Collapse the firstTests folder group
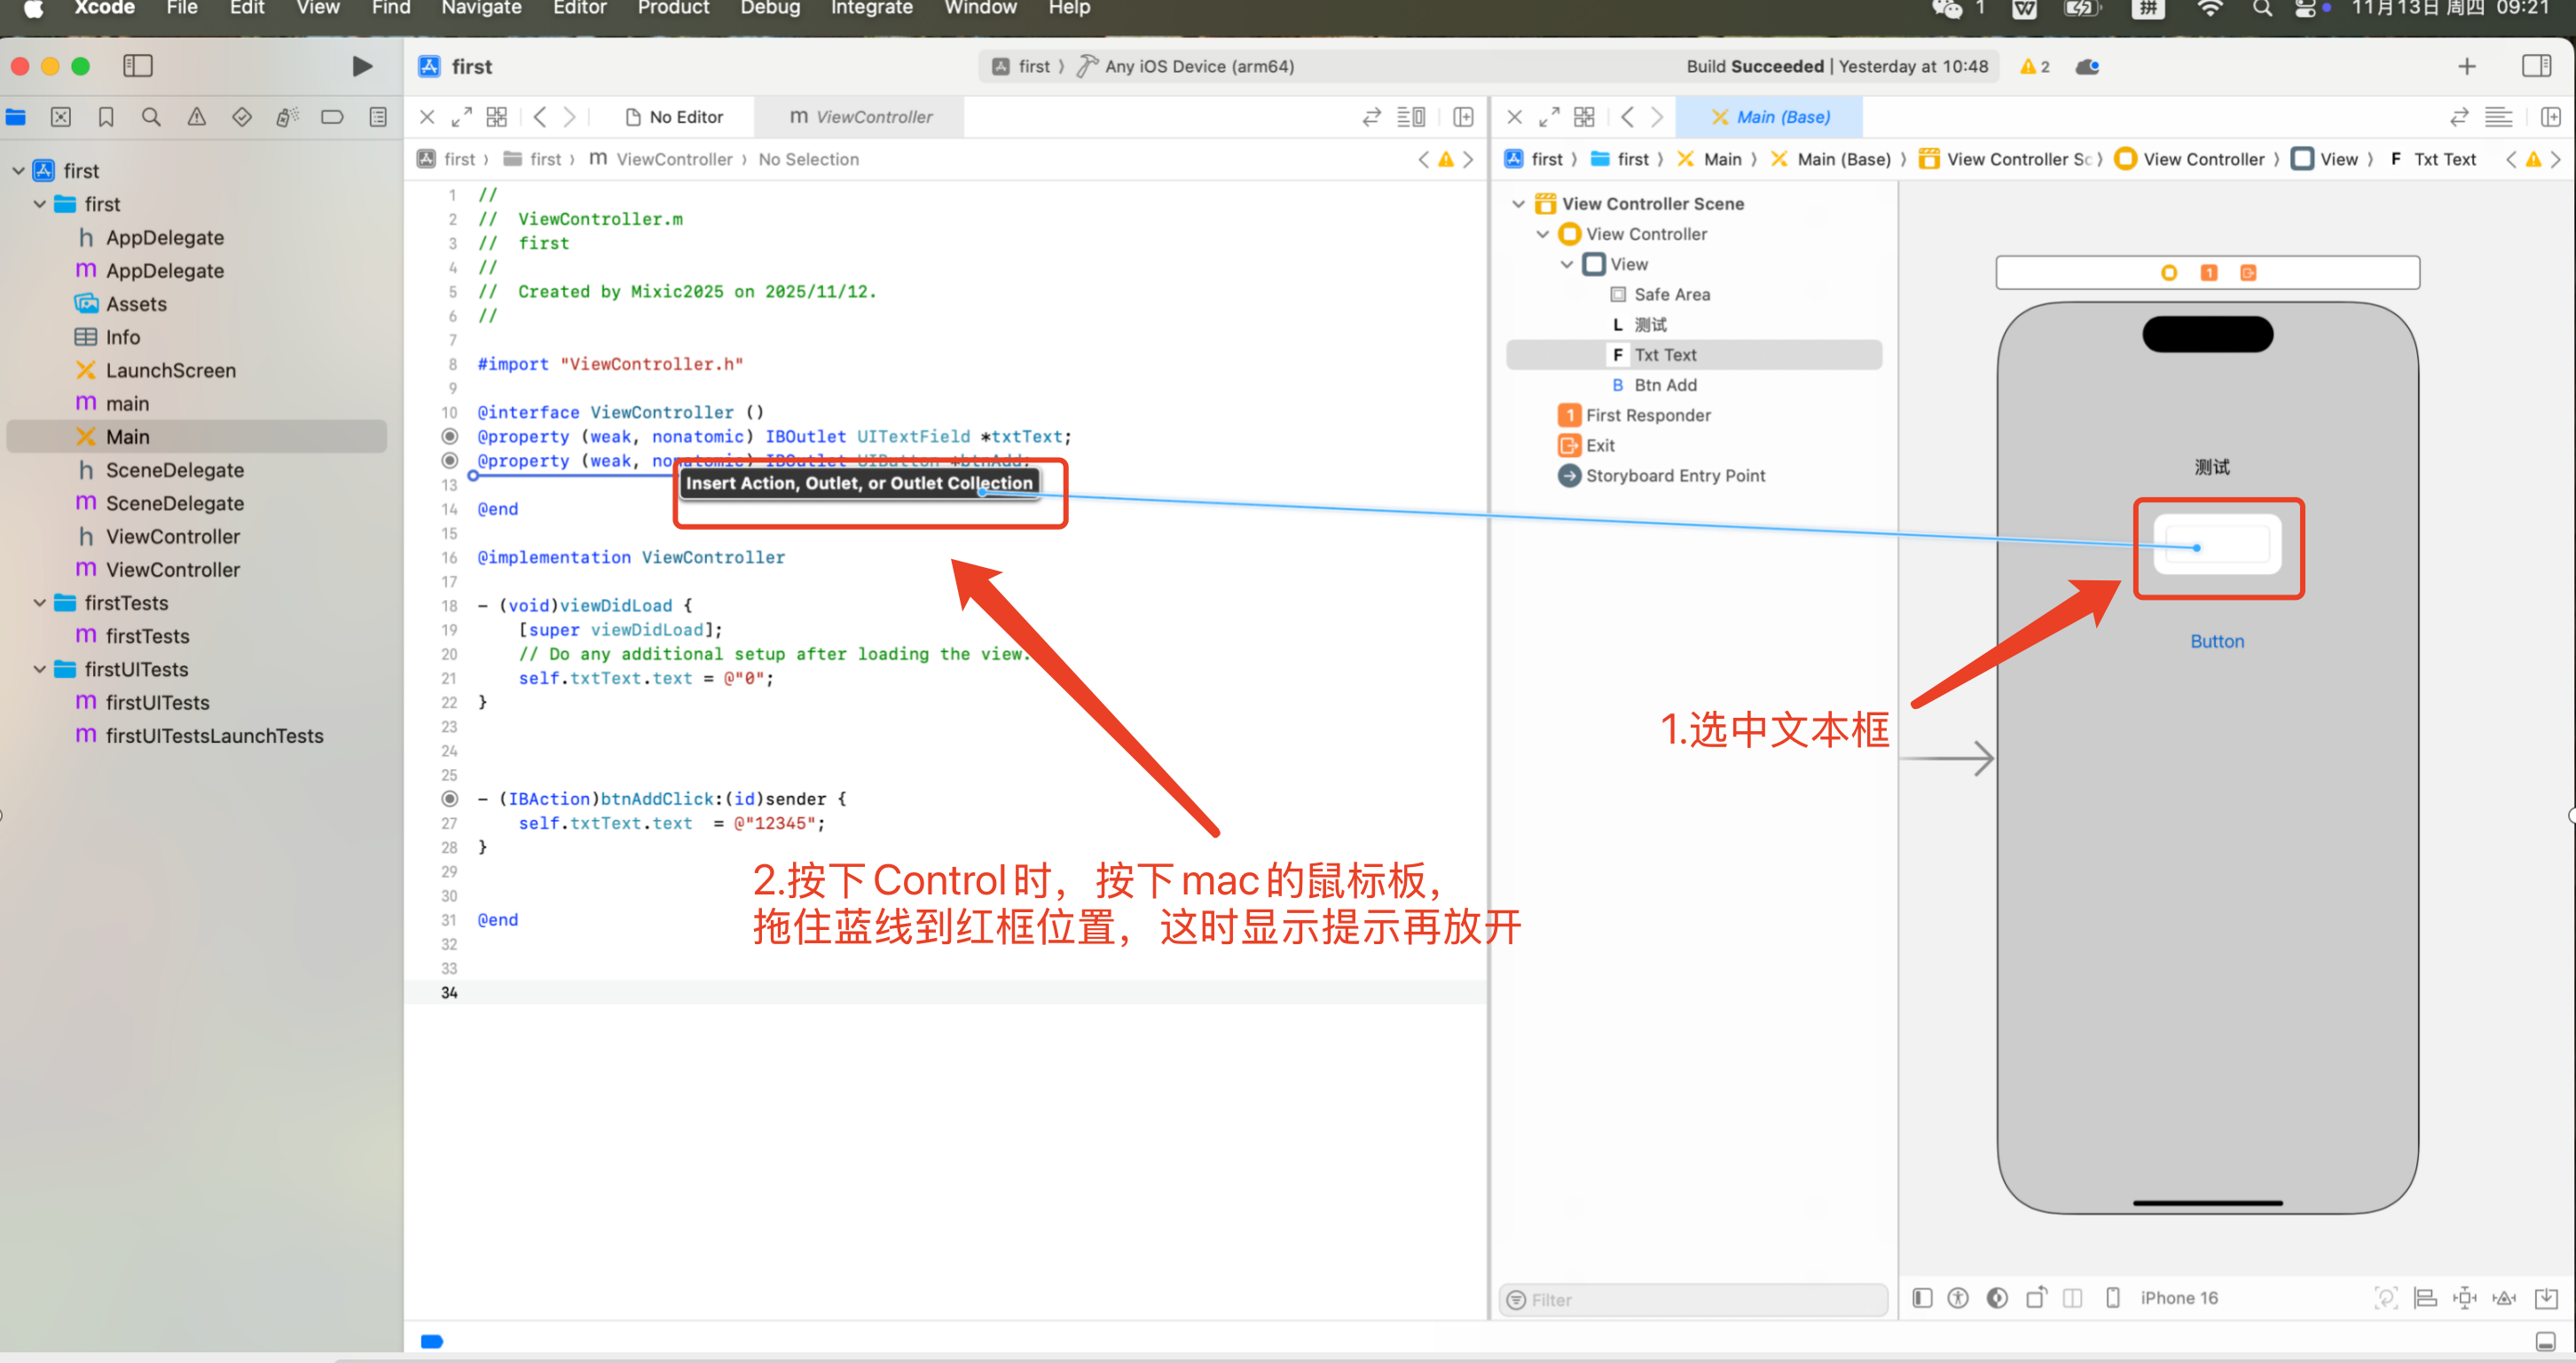Viewport: 2576px width, 1363px height. click(40, 603)
